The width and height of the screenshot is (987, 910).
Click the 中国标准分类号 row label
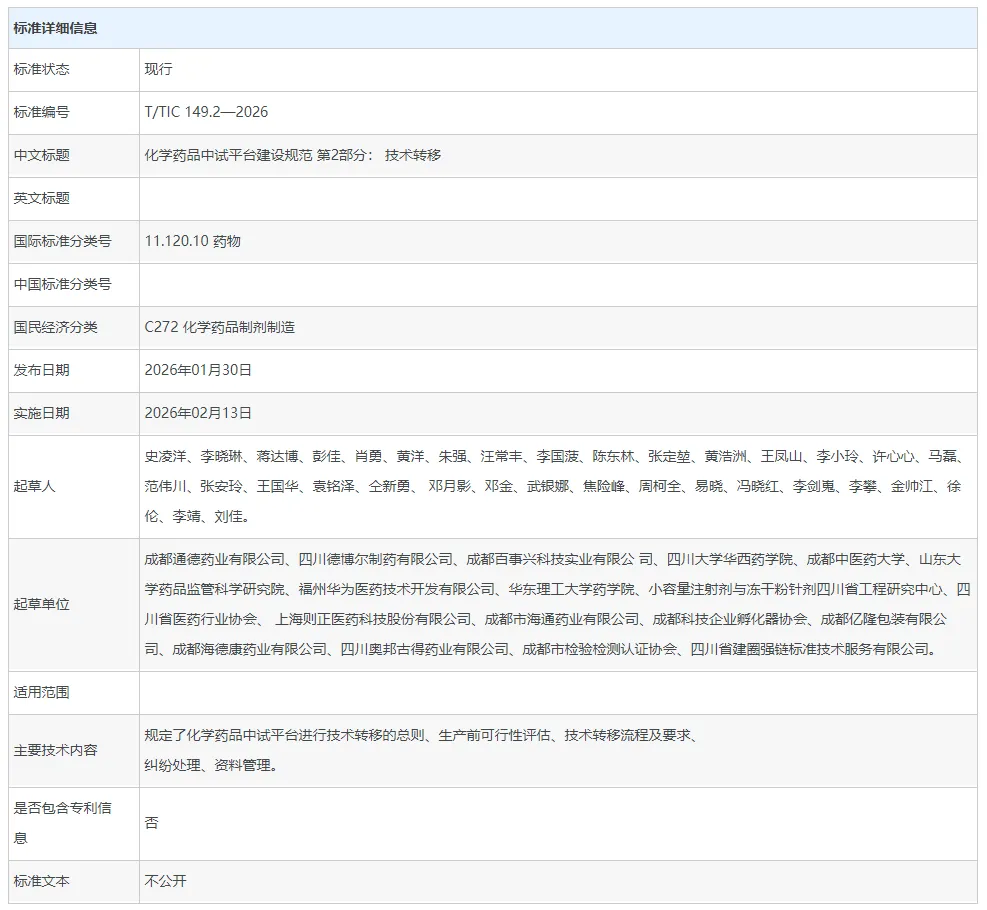(x=62, y=285)
